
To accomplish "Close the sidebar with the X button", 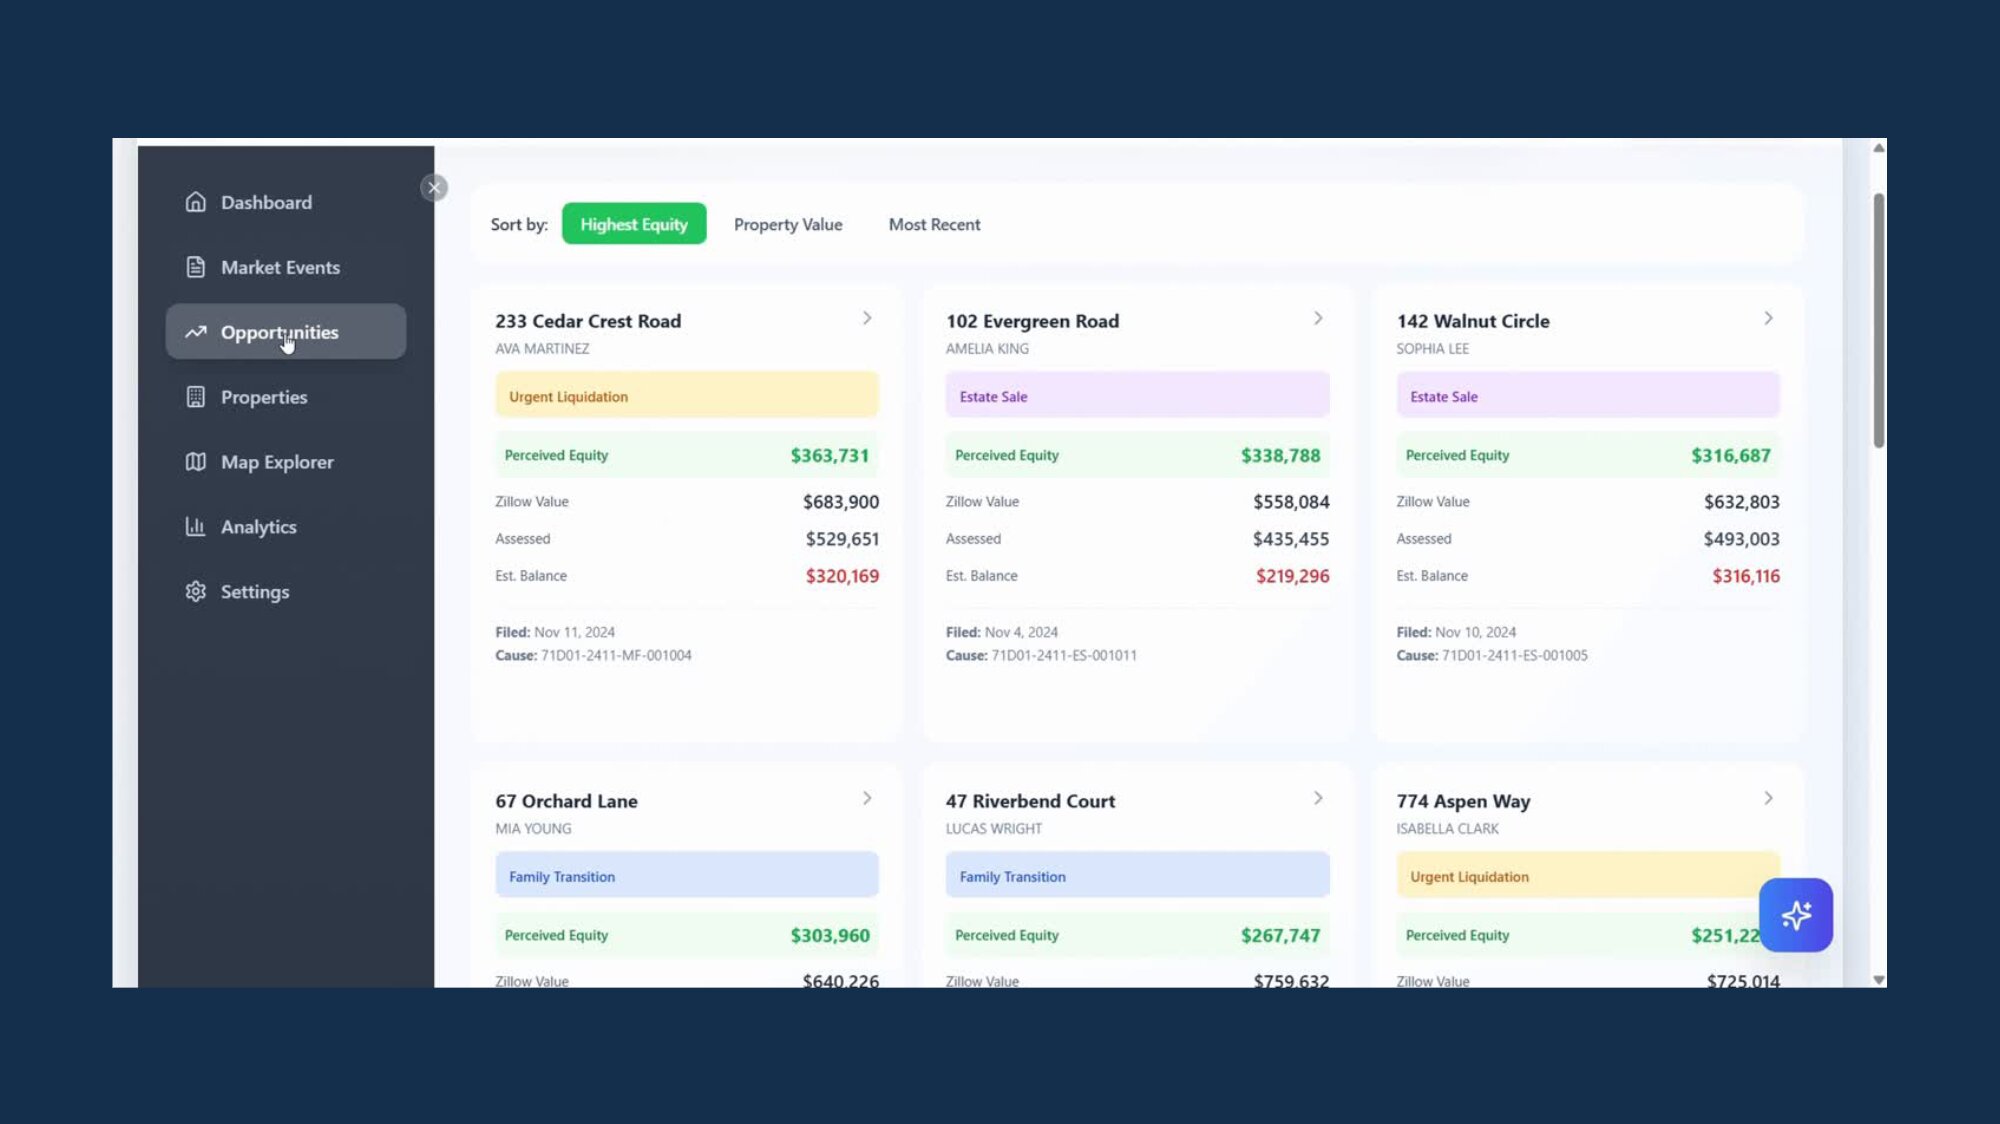I will pyautogui.click(x=434, y=188).
